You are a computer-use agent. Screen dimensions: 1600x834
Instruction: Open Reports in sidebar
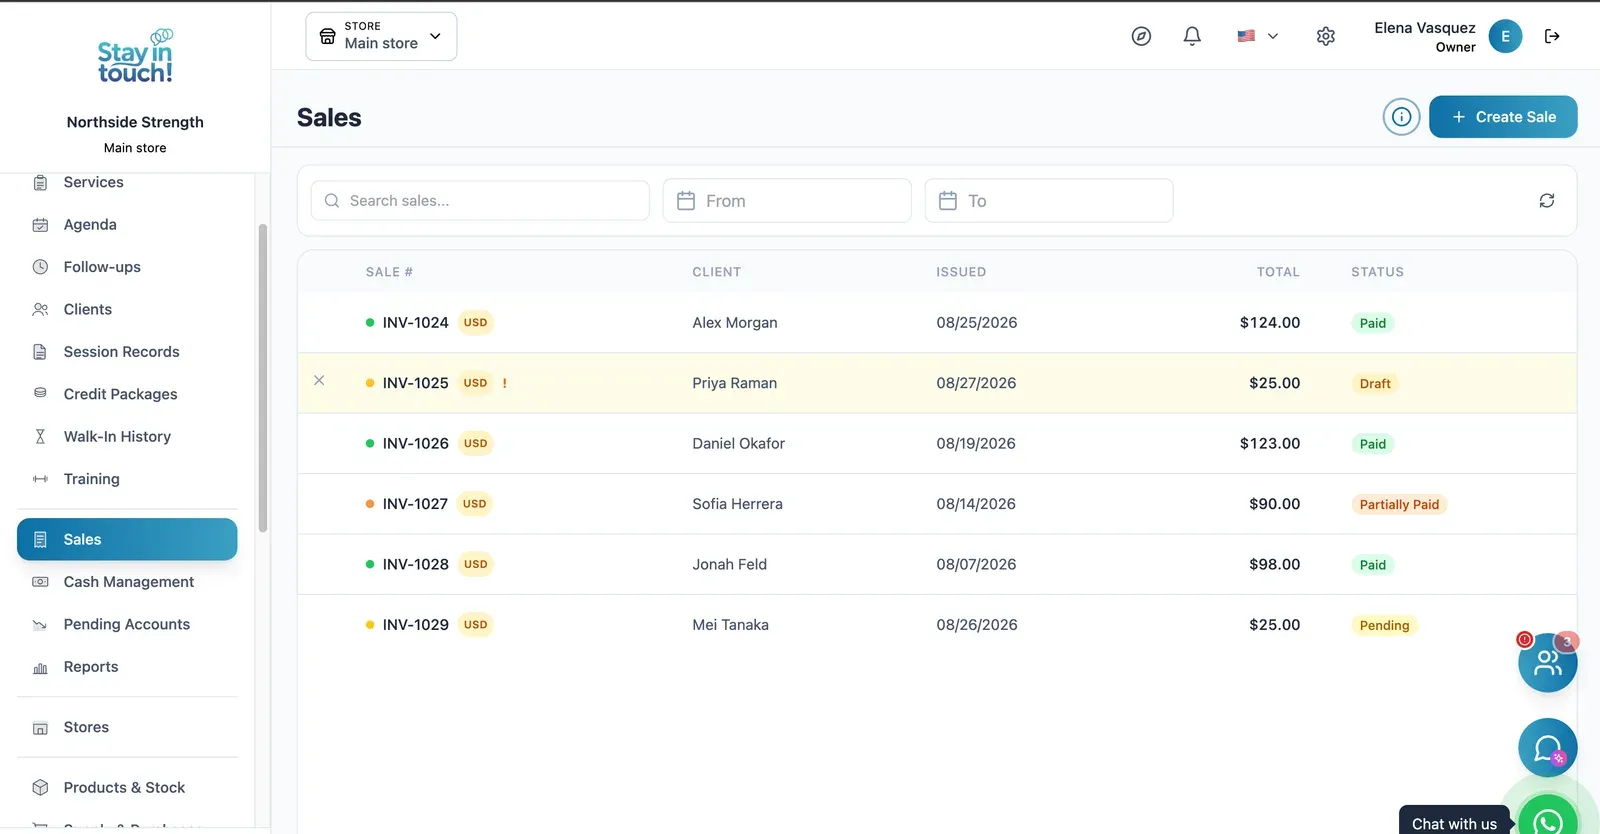click(x=128, y=667)
